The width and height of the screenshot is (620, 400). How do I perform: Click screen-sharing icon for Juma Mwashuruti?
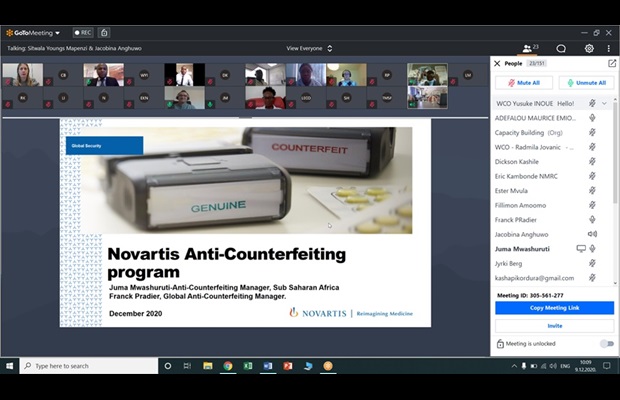(x=580, y=249)
